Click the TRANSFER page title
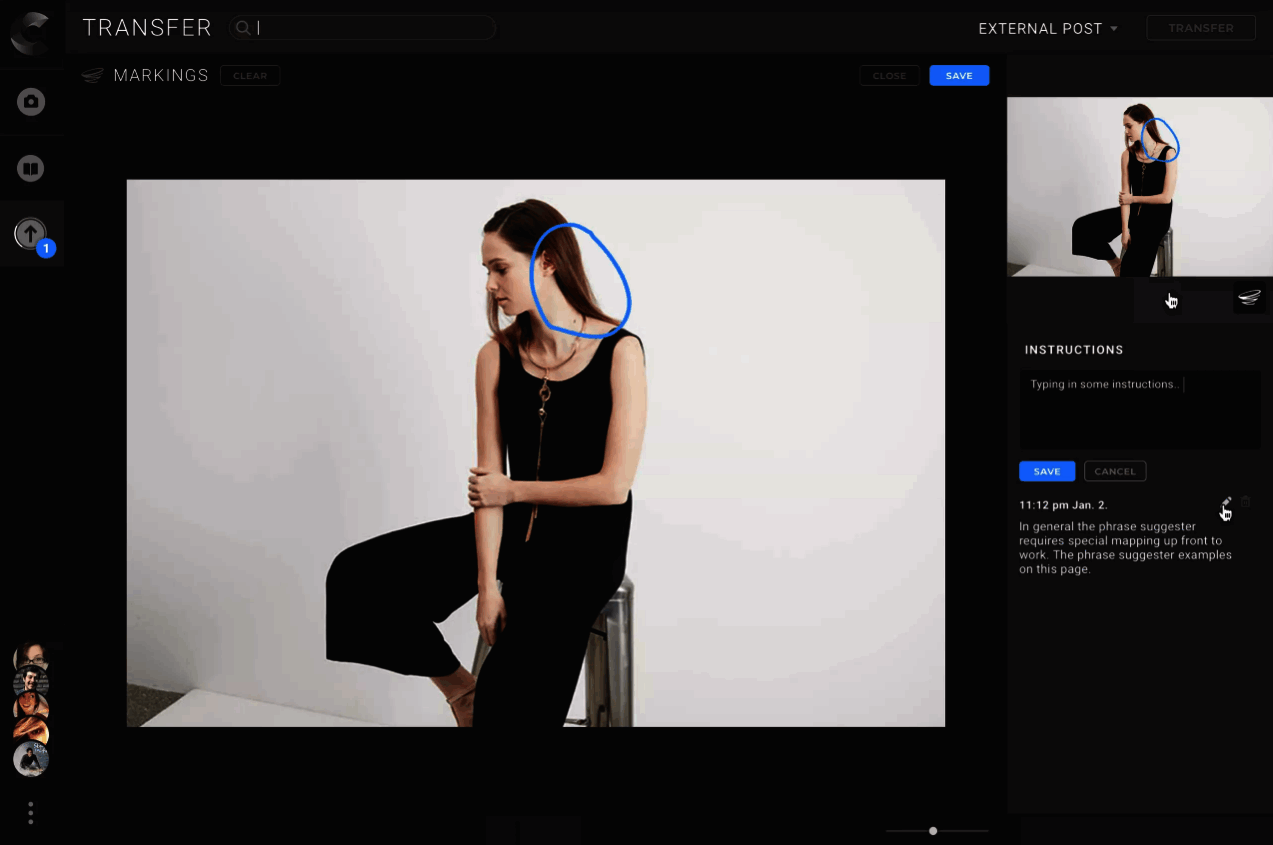Image resolution: width=1273 pixels, height=845 pixels. [x=147, y=28]
